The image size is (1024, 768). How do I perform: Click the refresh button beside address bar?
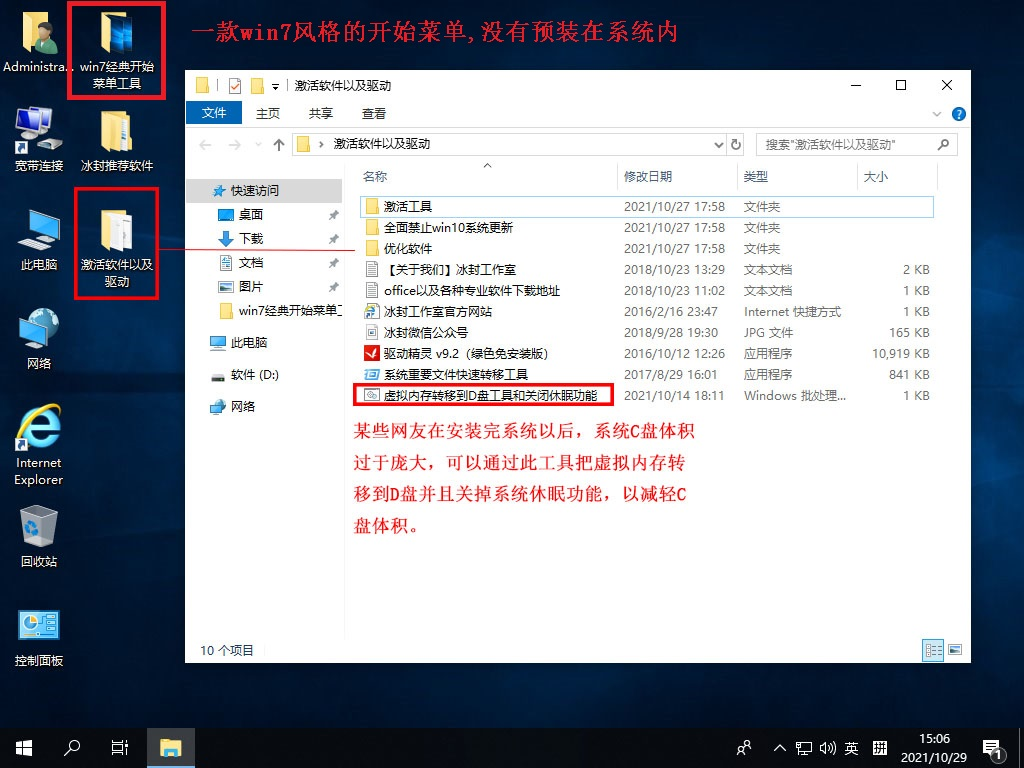tap(739, 144)
